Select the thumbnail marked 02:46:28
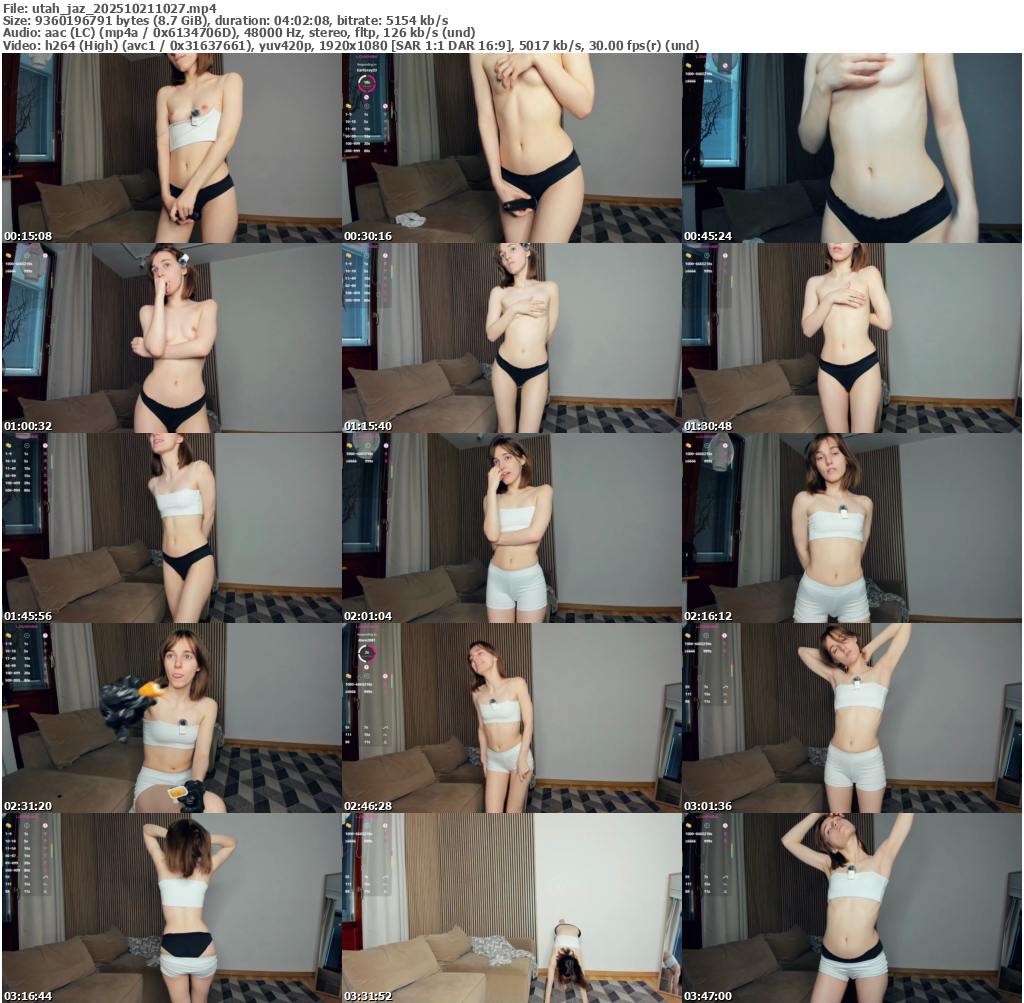Image resolution: width=1024 pixels, height=1003 pixels. (x=511, y=718)
